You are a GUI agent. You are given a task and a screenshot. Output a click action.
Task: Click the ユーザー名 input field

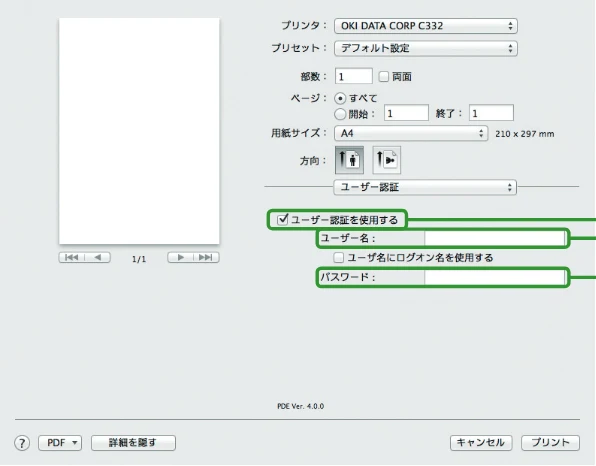click(x=495, y=238)
